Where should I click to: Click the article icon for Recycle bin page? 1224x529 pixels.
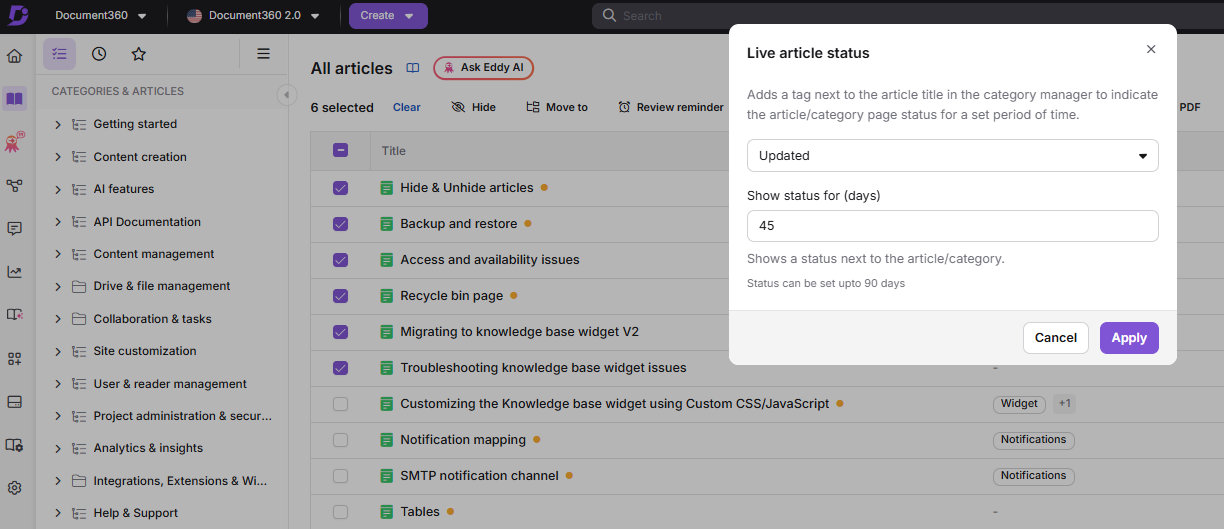387,296
